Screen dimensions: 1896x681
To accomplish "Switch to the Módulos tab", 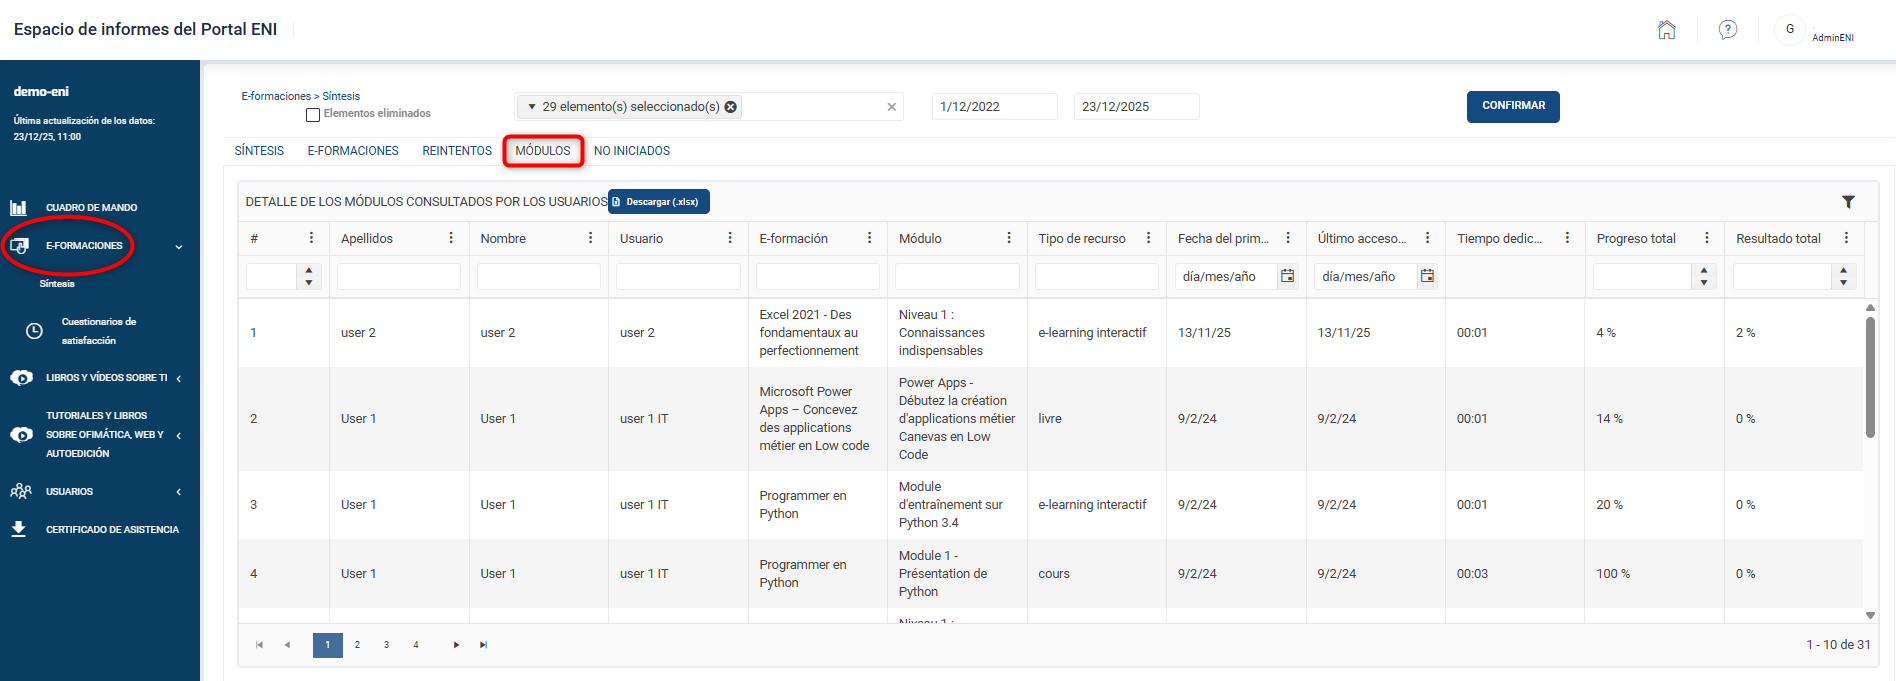I will click(x=543, y=151).
